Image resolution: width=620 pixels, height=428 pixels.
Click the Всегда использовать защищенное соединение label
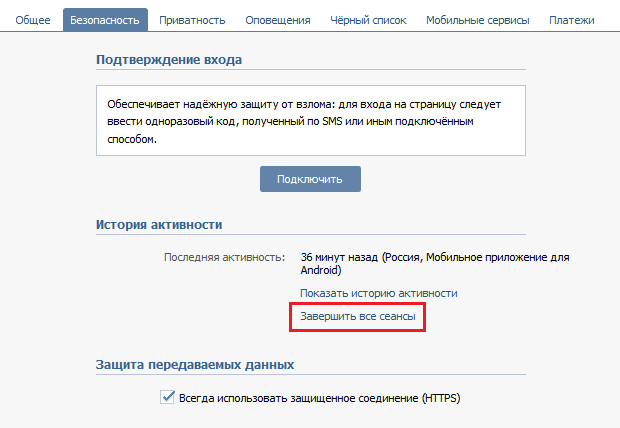point(319,397)
